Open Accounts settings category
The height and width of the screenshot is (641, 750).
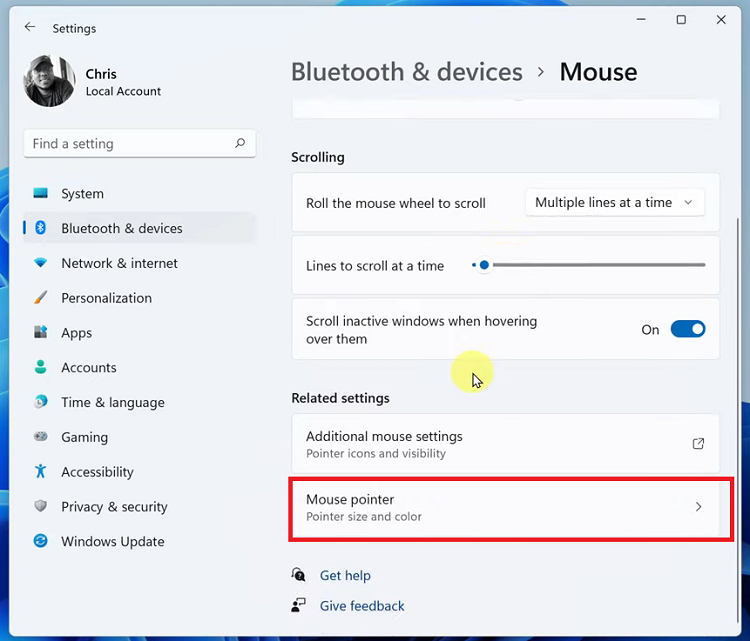[x=140, y=367]
